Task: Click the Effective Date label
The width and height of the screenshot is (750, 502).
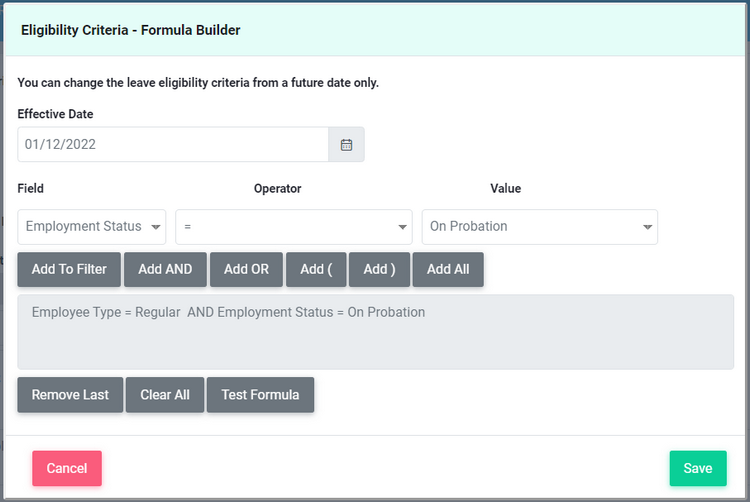Action: coord(55,114)
